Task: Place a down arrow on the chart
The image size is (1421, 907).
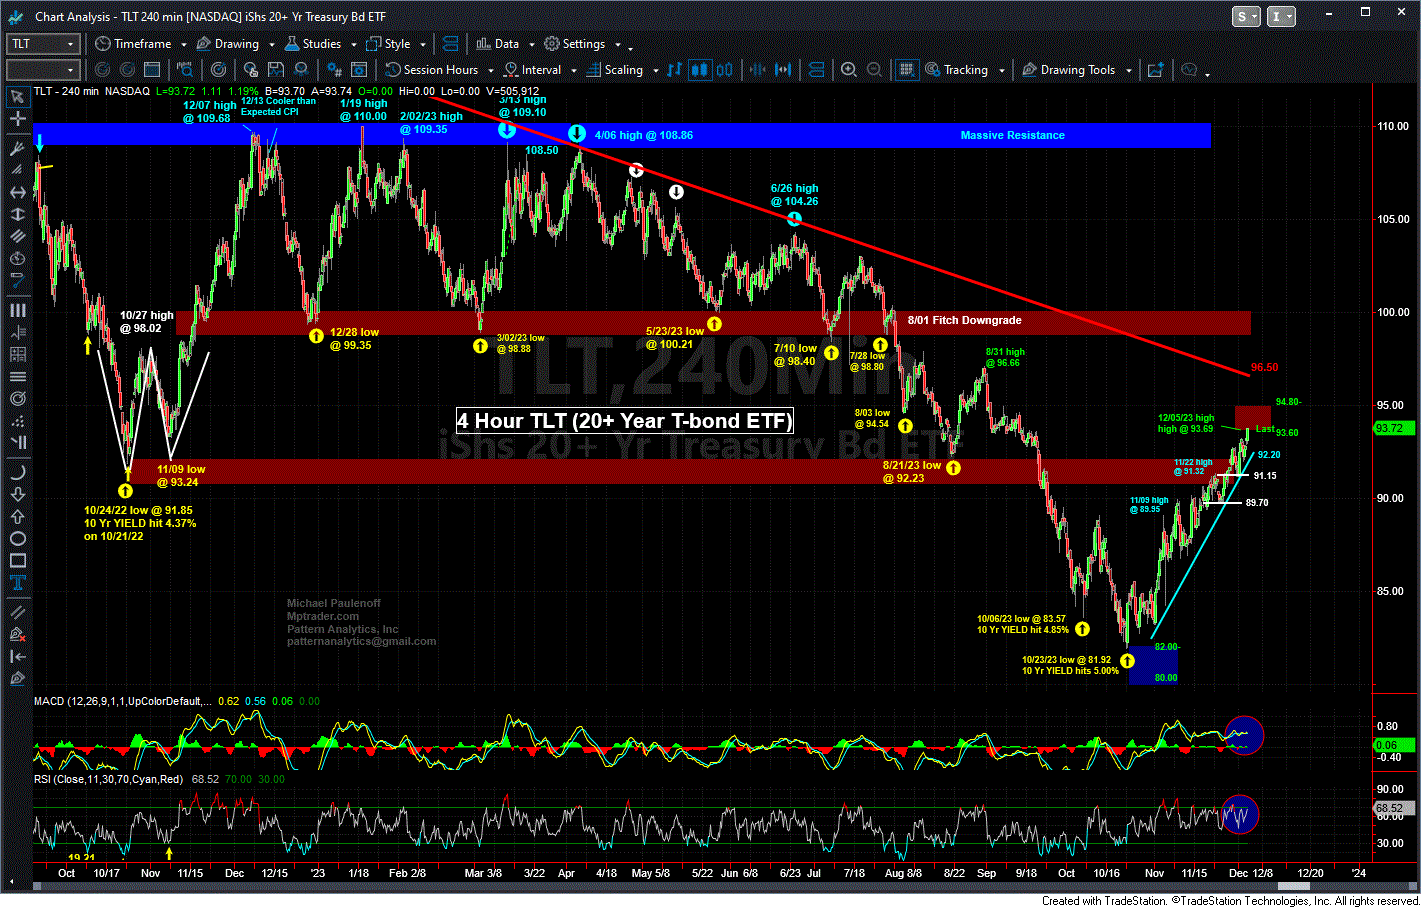Action: [x=17, y=494]
